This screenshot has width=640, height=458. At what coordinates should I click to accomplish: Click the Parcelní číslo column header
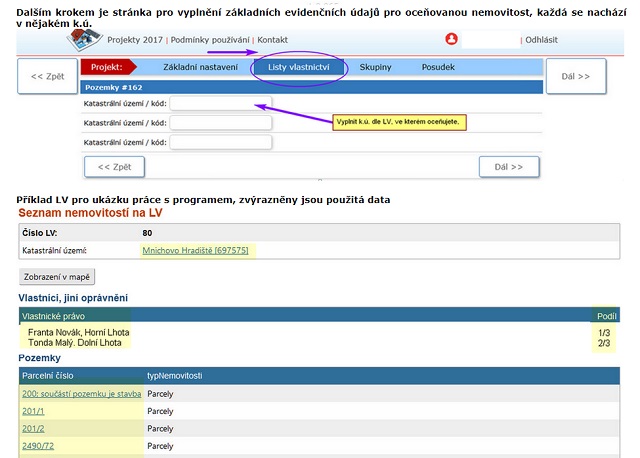[x=48, y=376]
